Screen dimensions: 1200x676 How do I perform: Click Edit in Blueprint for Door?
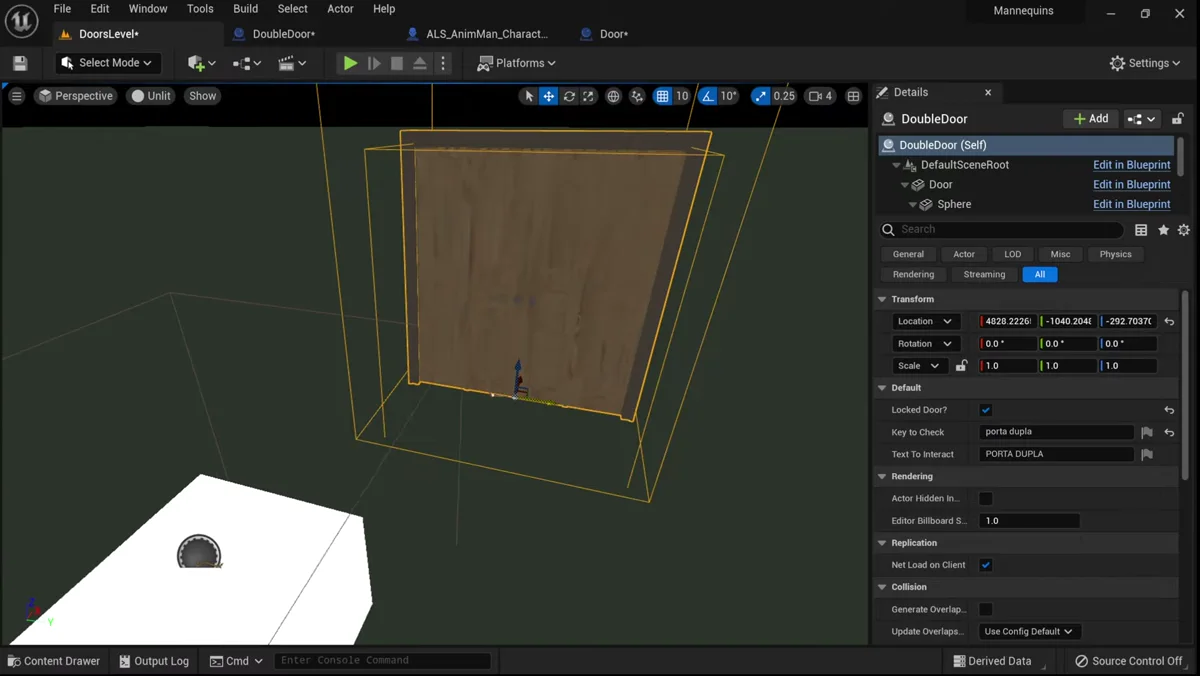tap(1131, 184)
